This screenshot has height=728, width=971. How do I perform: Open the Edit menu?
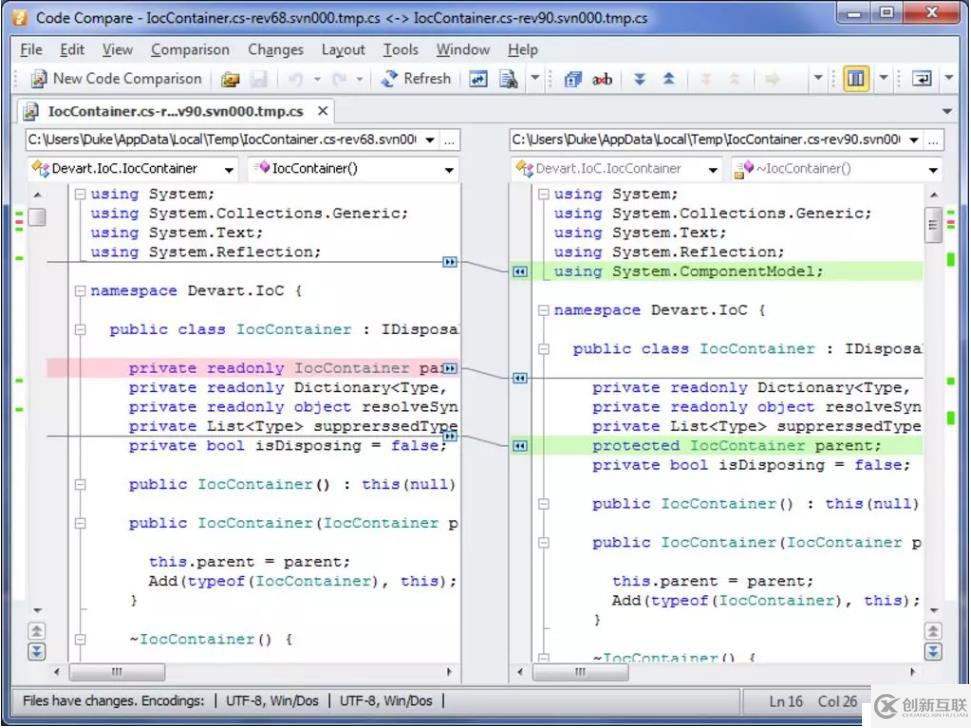click(72, 50)
